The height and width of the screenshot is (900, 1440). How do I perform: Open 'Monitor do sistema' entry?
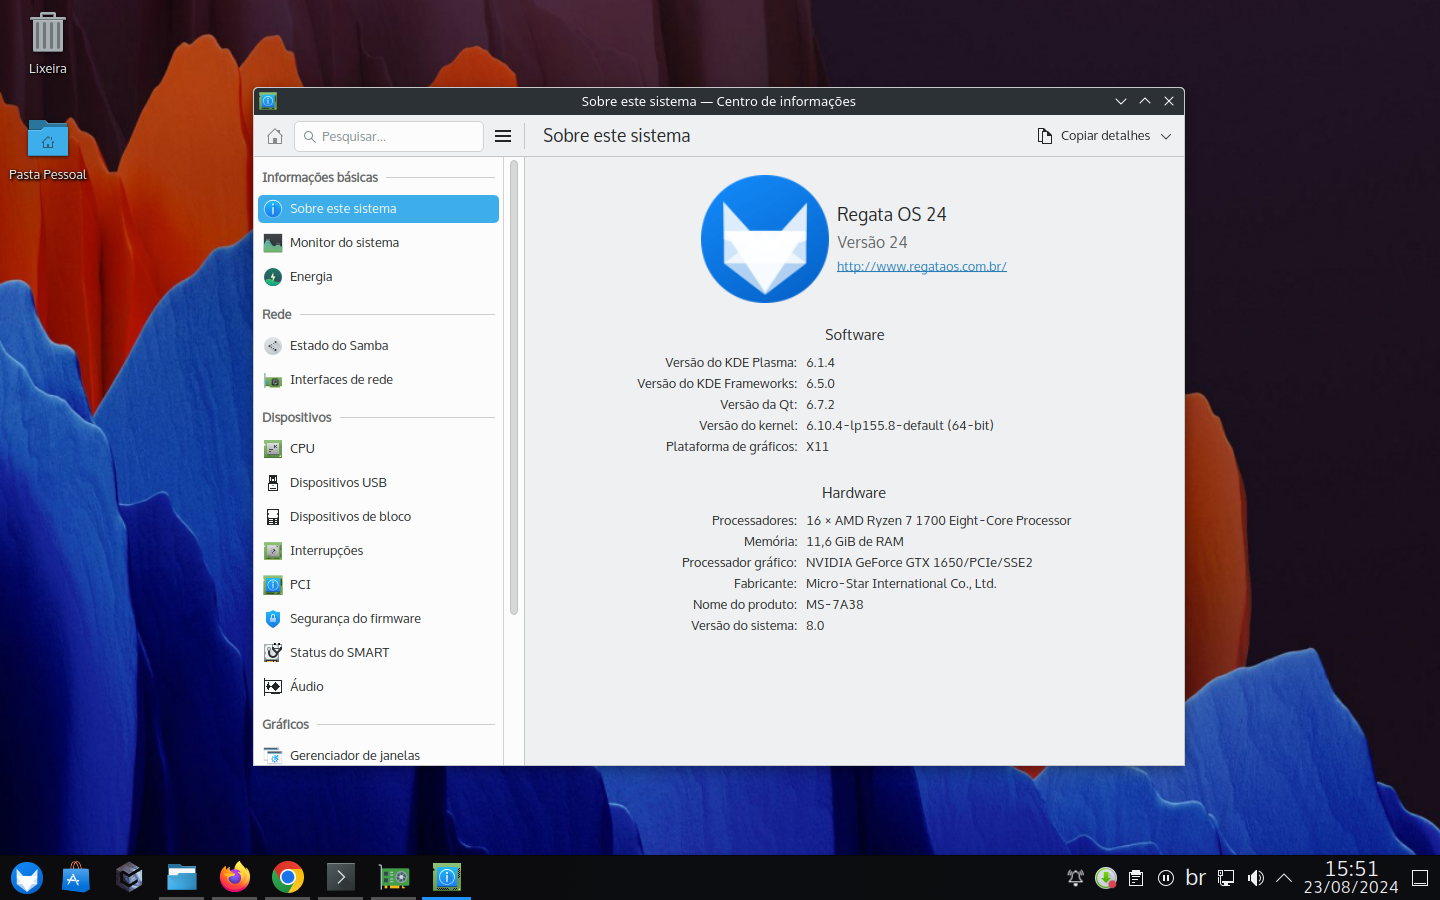(378, 243)
